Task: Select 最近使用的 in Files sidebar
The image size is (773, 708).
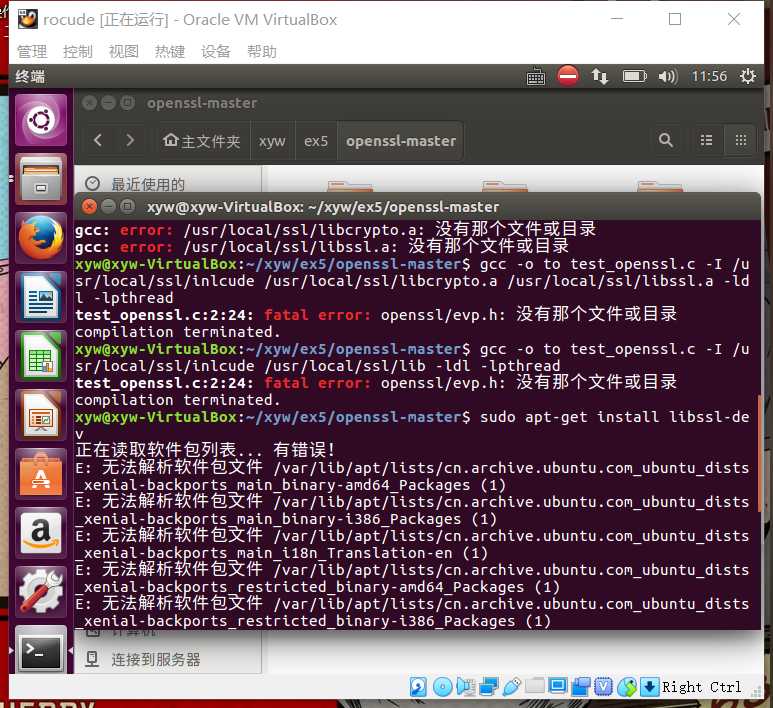Action: [x=148, y=184]
